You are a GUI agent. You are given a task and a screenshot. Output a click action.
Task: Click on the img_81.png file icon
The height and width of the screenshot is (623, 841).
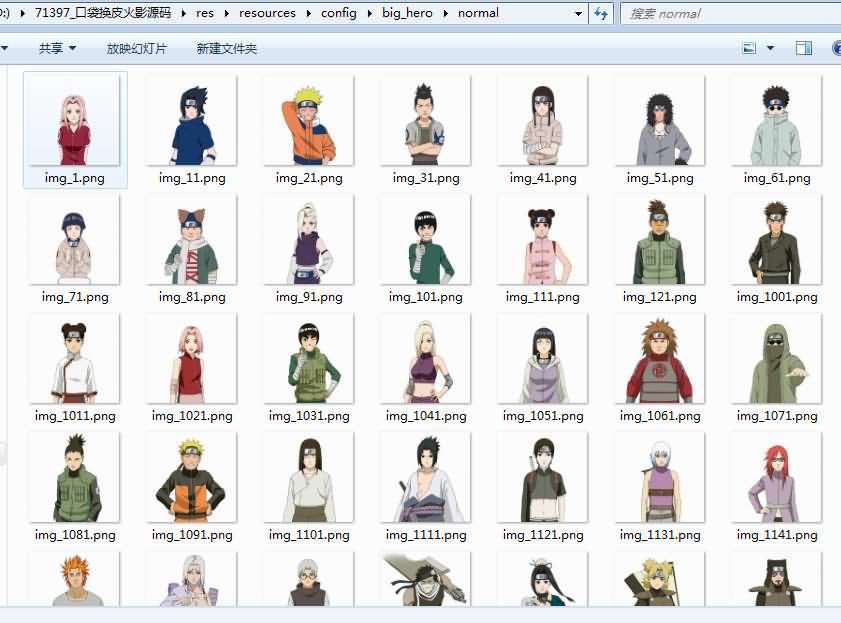tap(192, 240)
